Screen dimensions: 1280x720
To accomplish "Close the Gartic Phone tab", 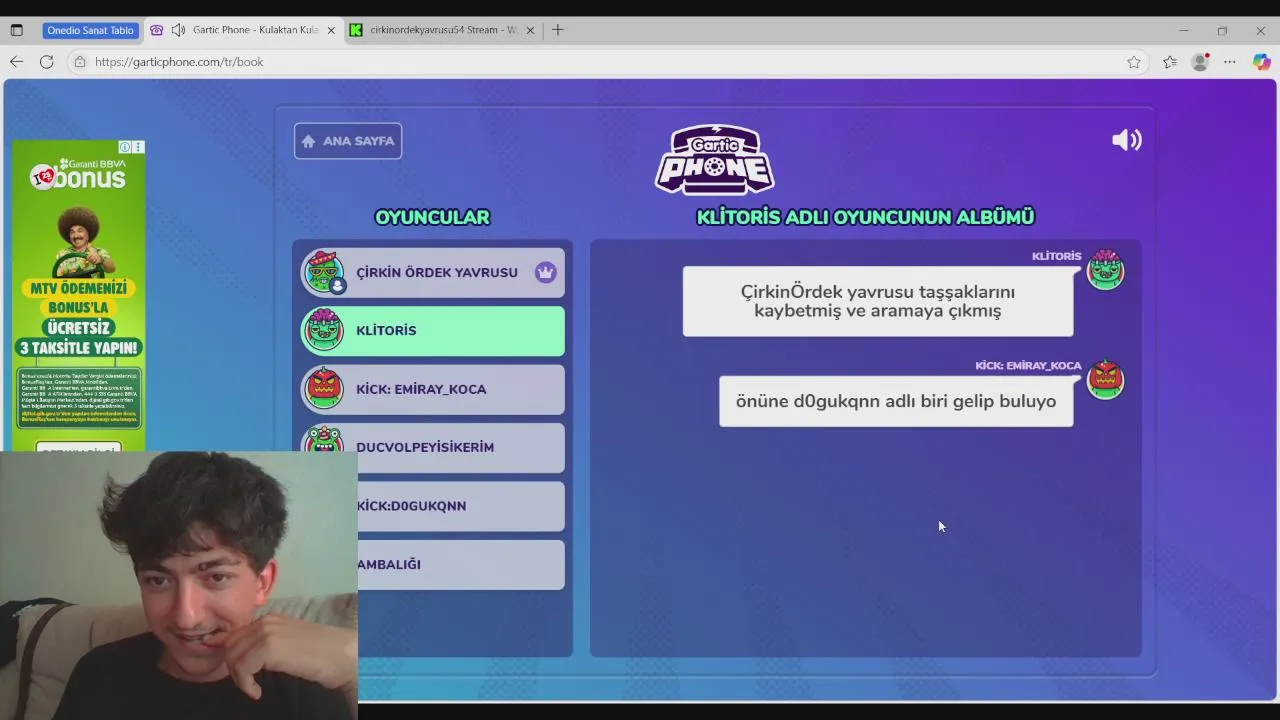I will (x=331, y=30).
